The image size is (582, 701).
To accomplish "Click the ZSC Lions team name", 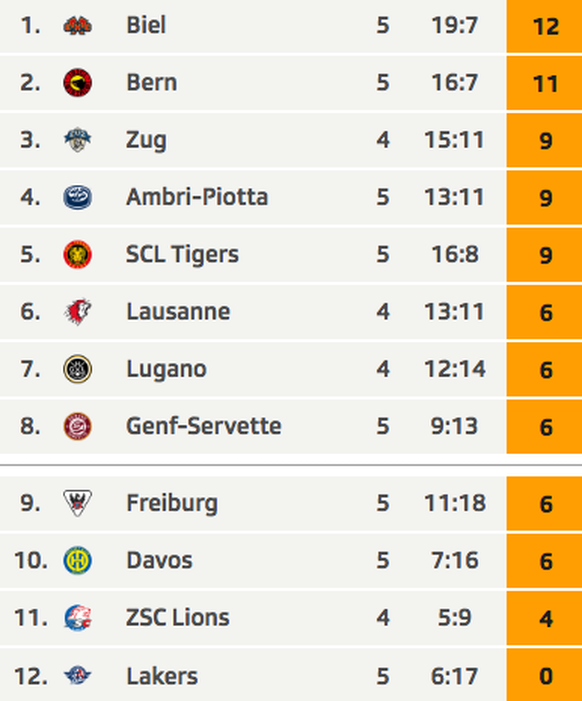I will pos(178,617).
